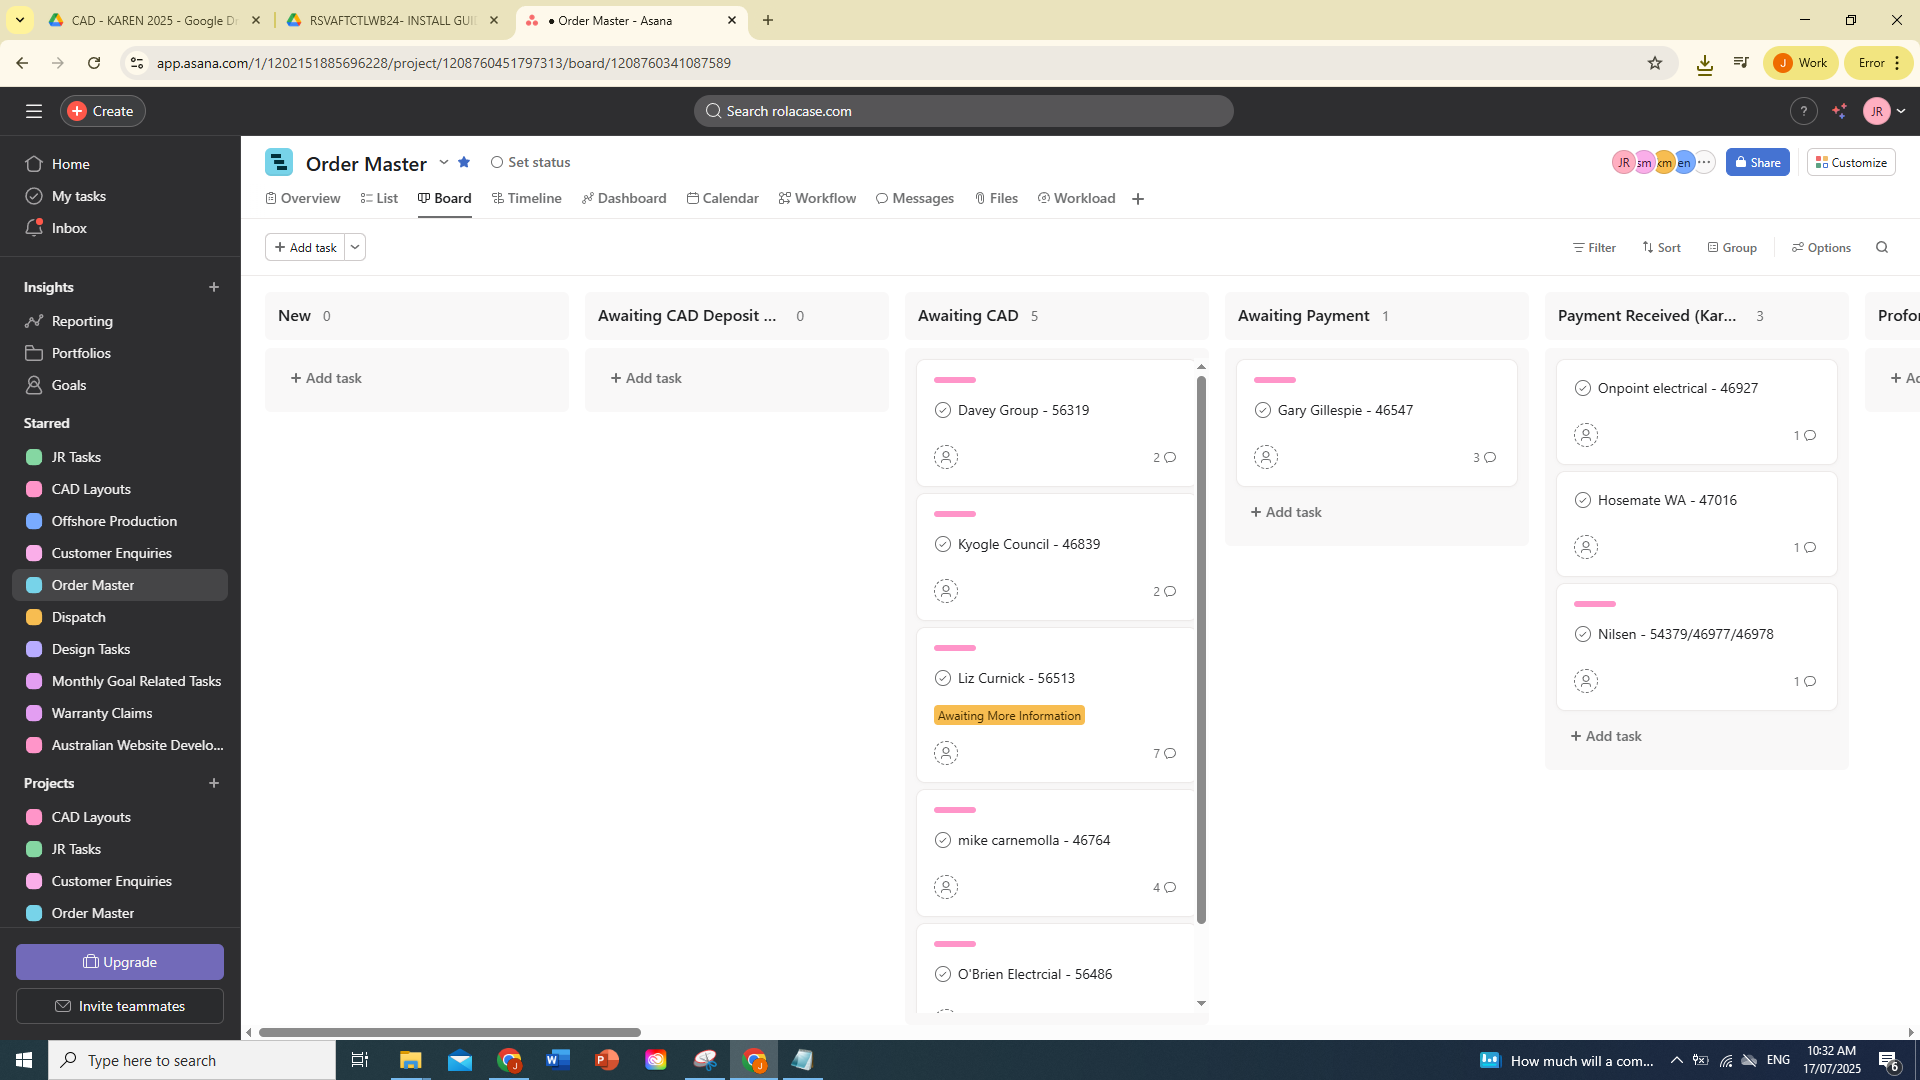Complete the Hosemate WA - 47016 task
The height and width of the screenshot is (1080, 1920).
coord(1583,500)
